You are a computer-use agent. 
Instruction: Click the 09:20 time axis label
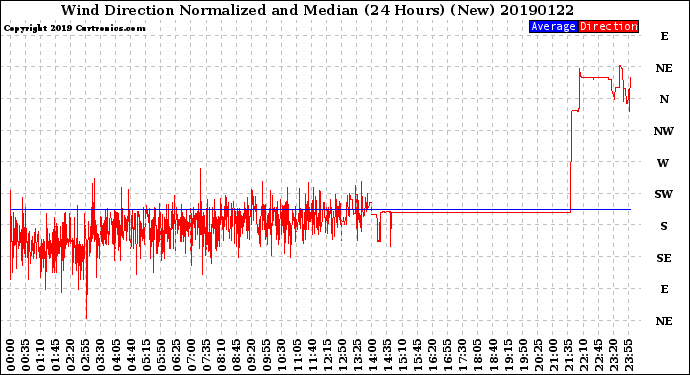pyautogui.click(x=252, y=355)
